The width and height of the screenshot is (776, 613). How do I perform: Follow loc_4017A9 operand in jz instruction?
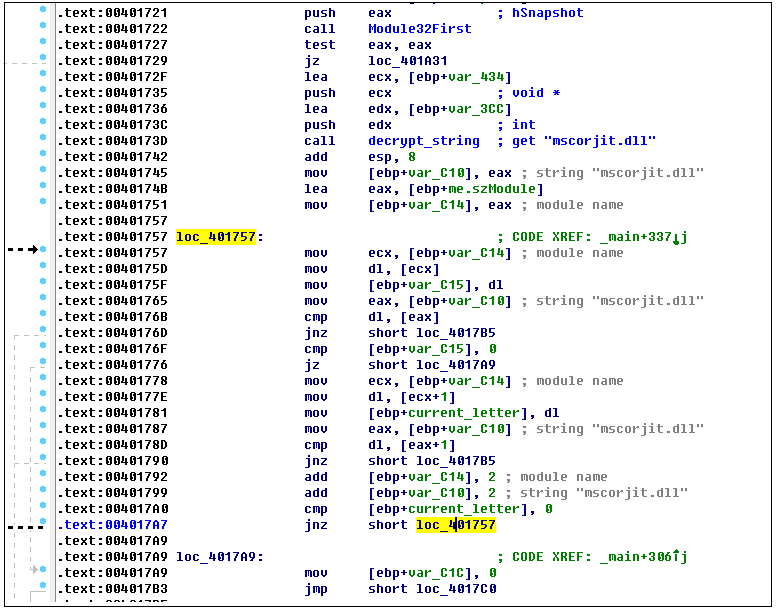tap(455, 365)
